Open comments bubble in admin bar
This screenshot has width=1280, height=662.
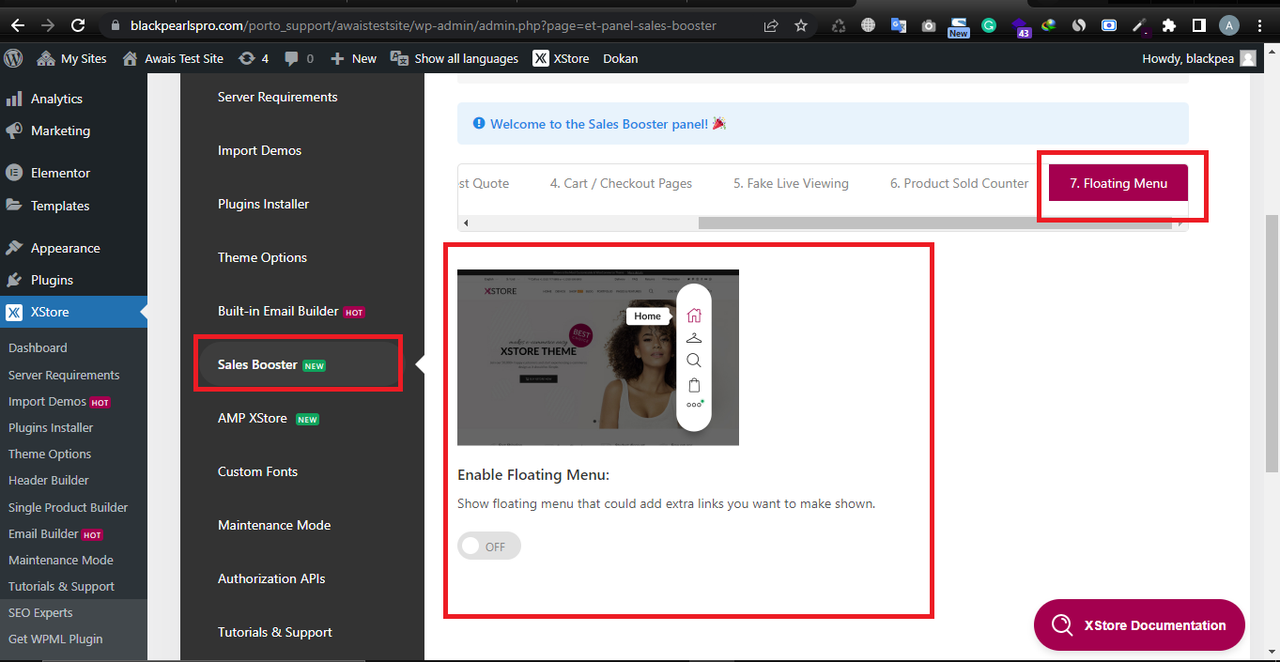tap(299, 59)
